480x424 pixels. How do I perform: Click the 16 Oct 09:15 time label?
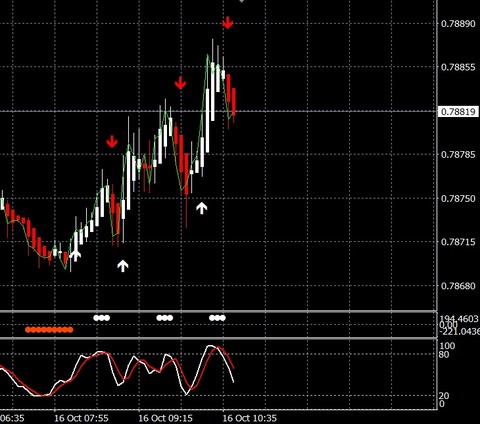click(166, 418)
